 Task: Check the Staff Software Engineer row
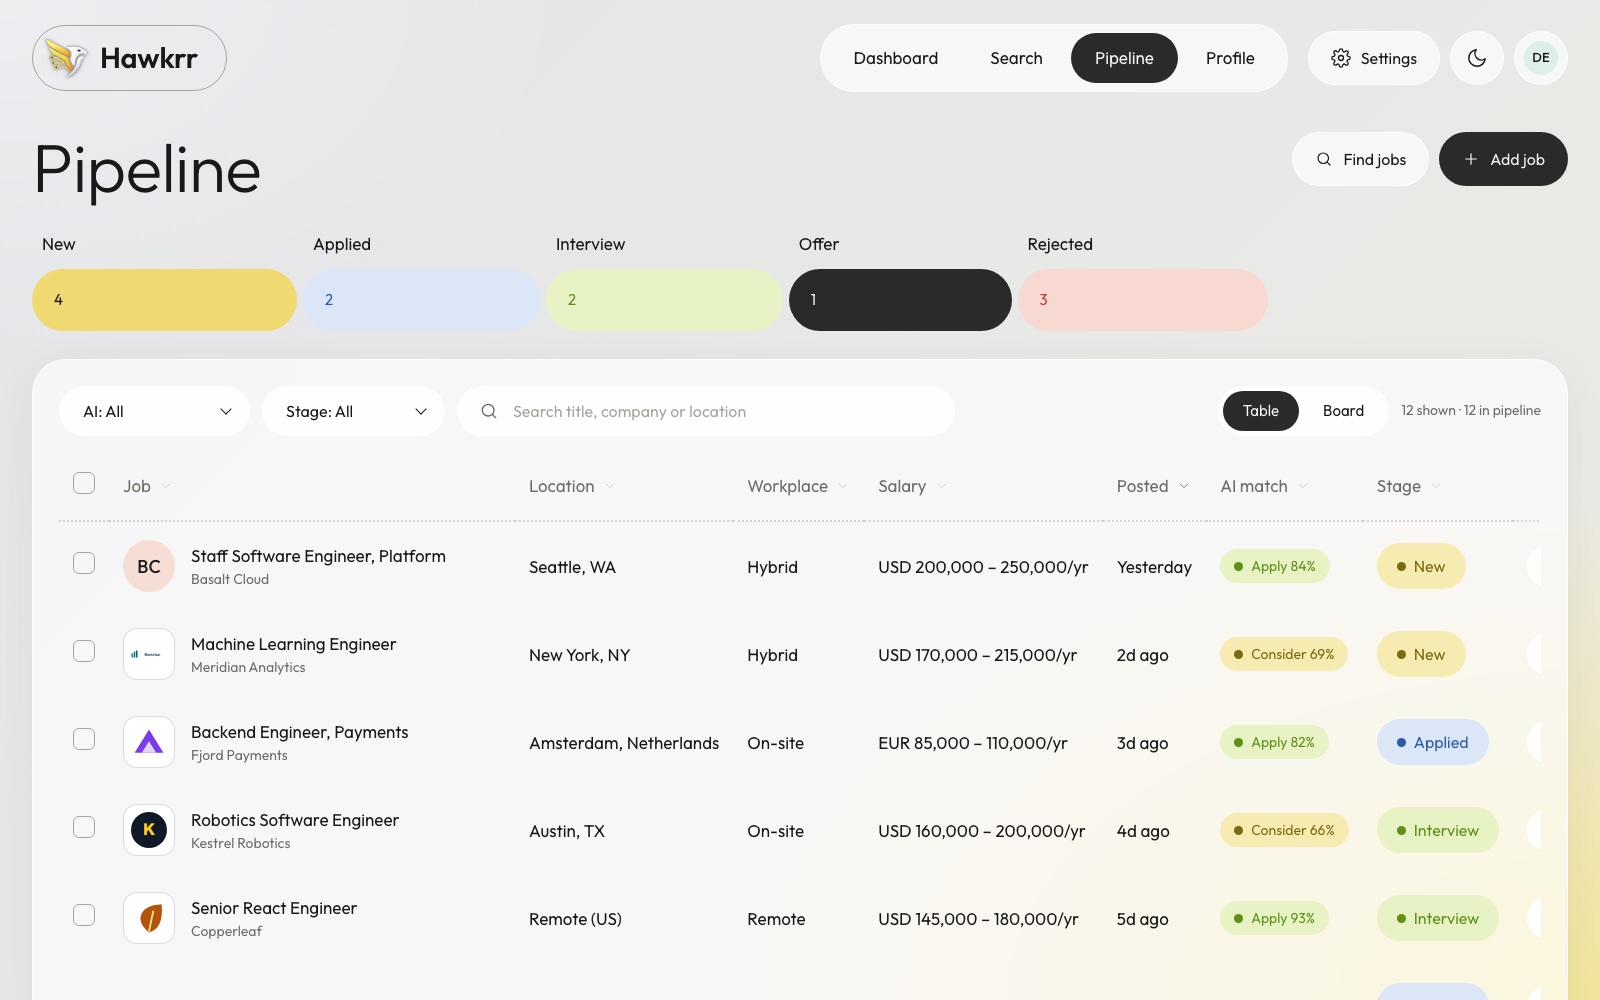[84, 563]
